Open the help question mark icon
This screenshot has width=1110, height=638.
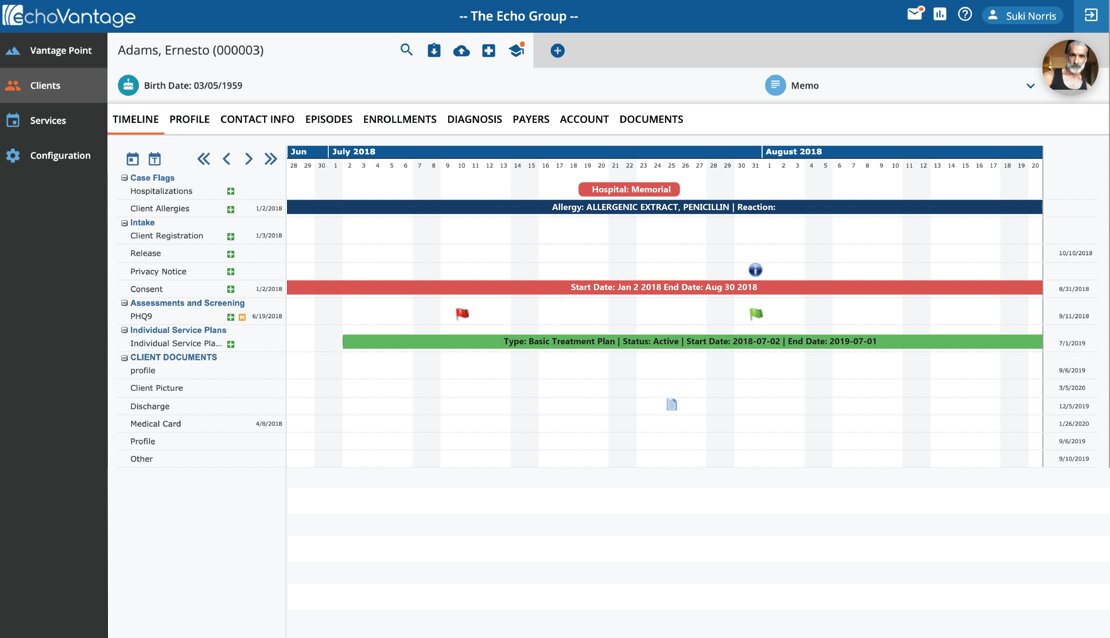[x=965, y=15]
